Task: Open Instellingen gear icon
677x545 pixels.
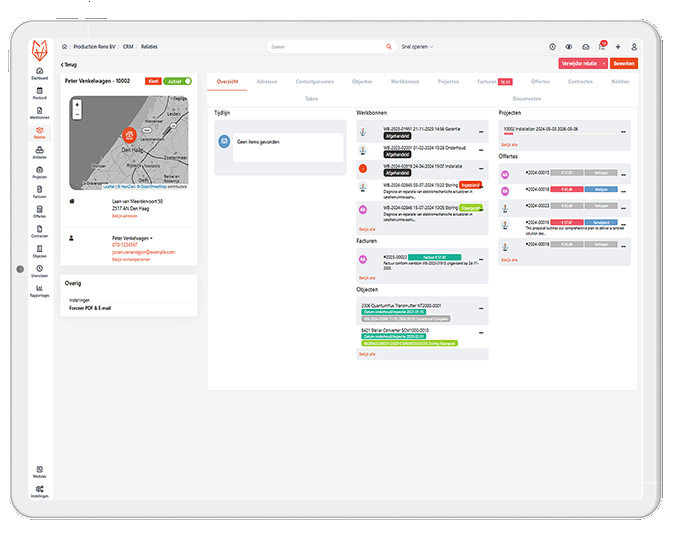Action: click(x=39, y=490)
